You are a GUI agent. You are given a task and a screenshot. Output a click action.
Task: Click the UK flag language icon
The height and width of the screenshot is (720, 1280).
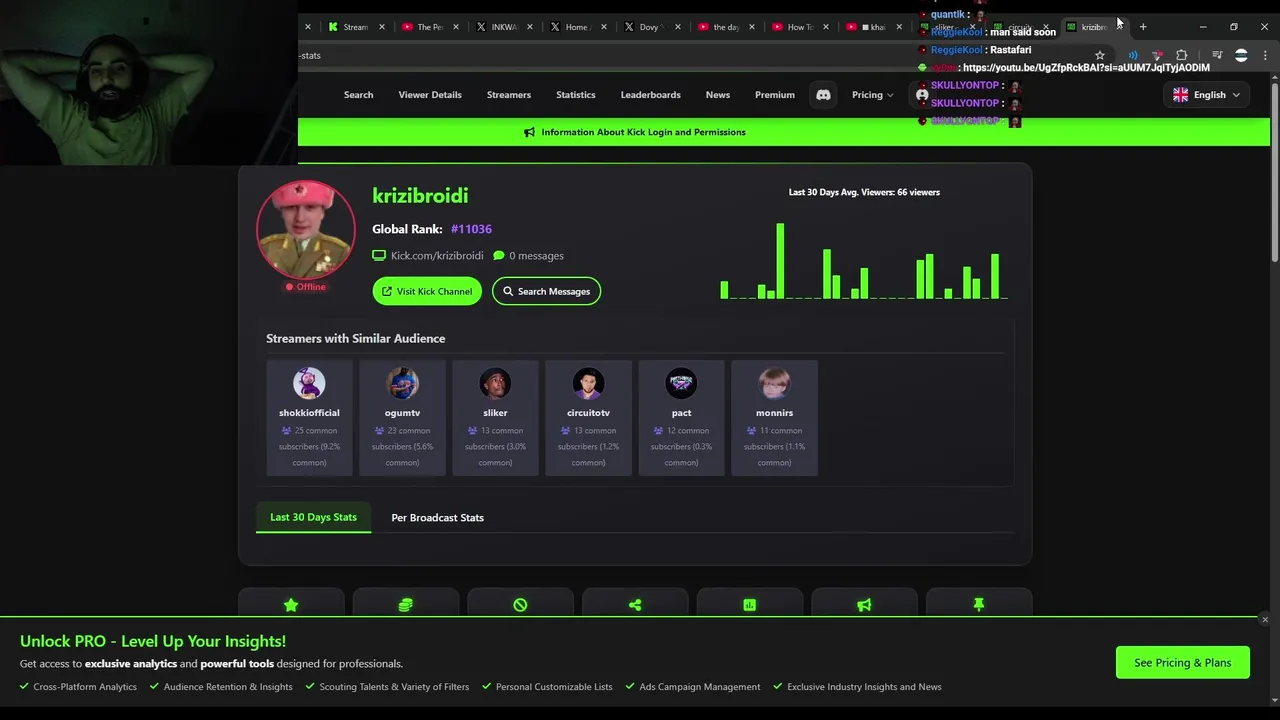[x=1180, y=95]
